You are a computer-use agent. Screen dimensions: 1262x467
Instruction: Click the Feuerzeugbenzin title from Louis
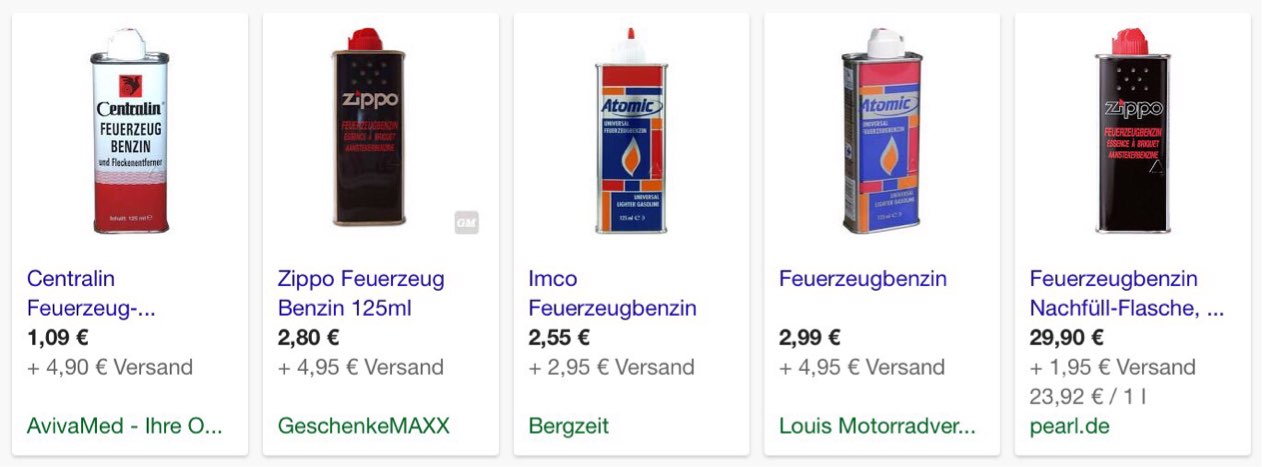(862, 278)
